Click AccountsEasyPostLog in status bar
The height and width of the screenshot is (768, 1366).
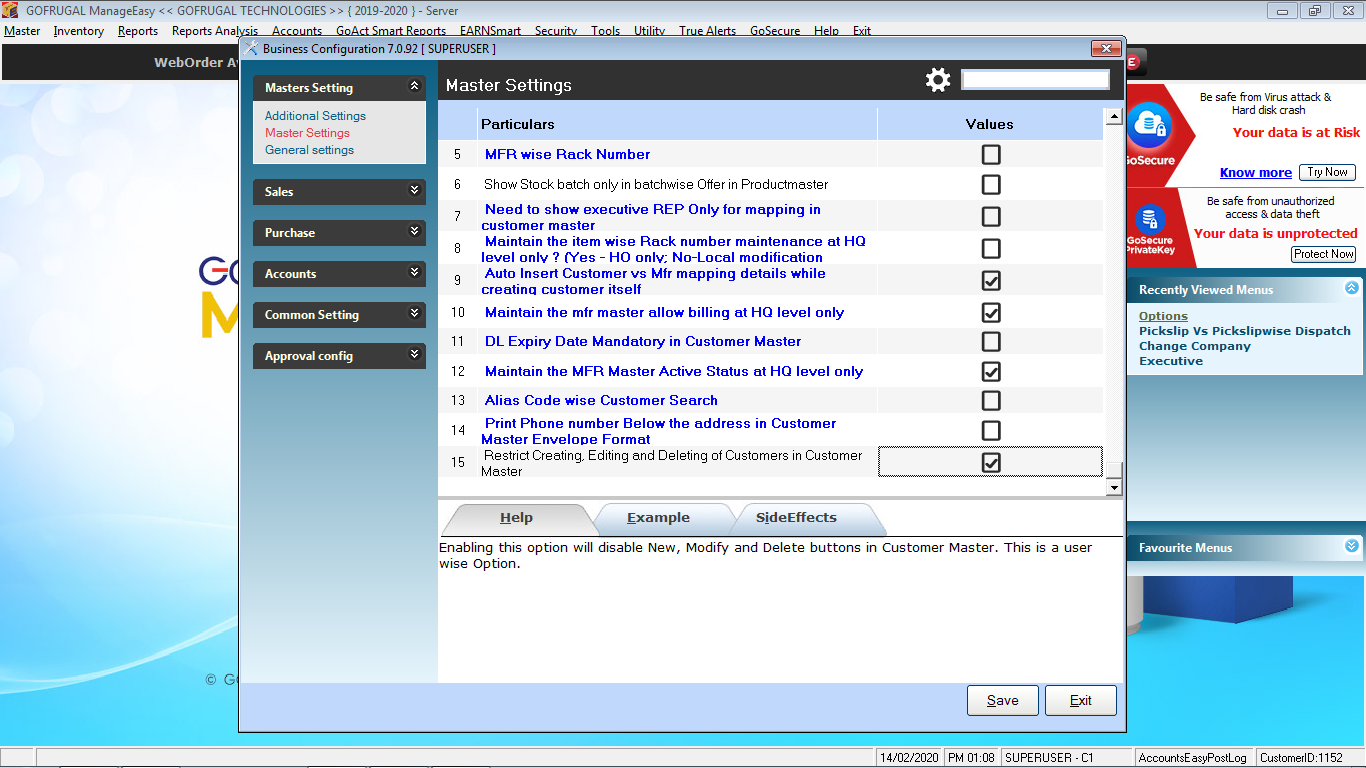coord(1193,758)
